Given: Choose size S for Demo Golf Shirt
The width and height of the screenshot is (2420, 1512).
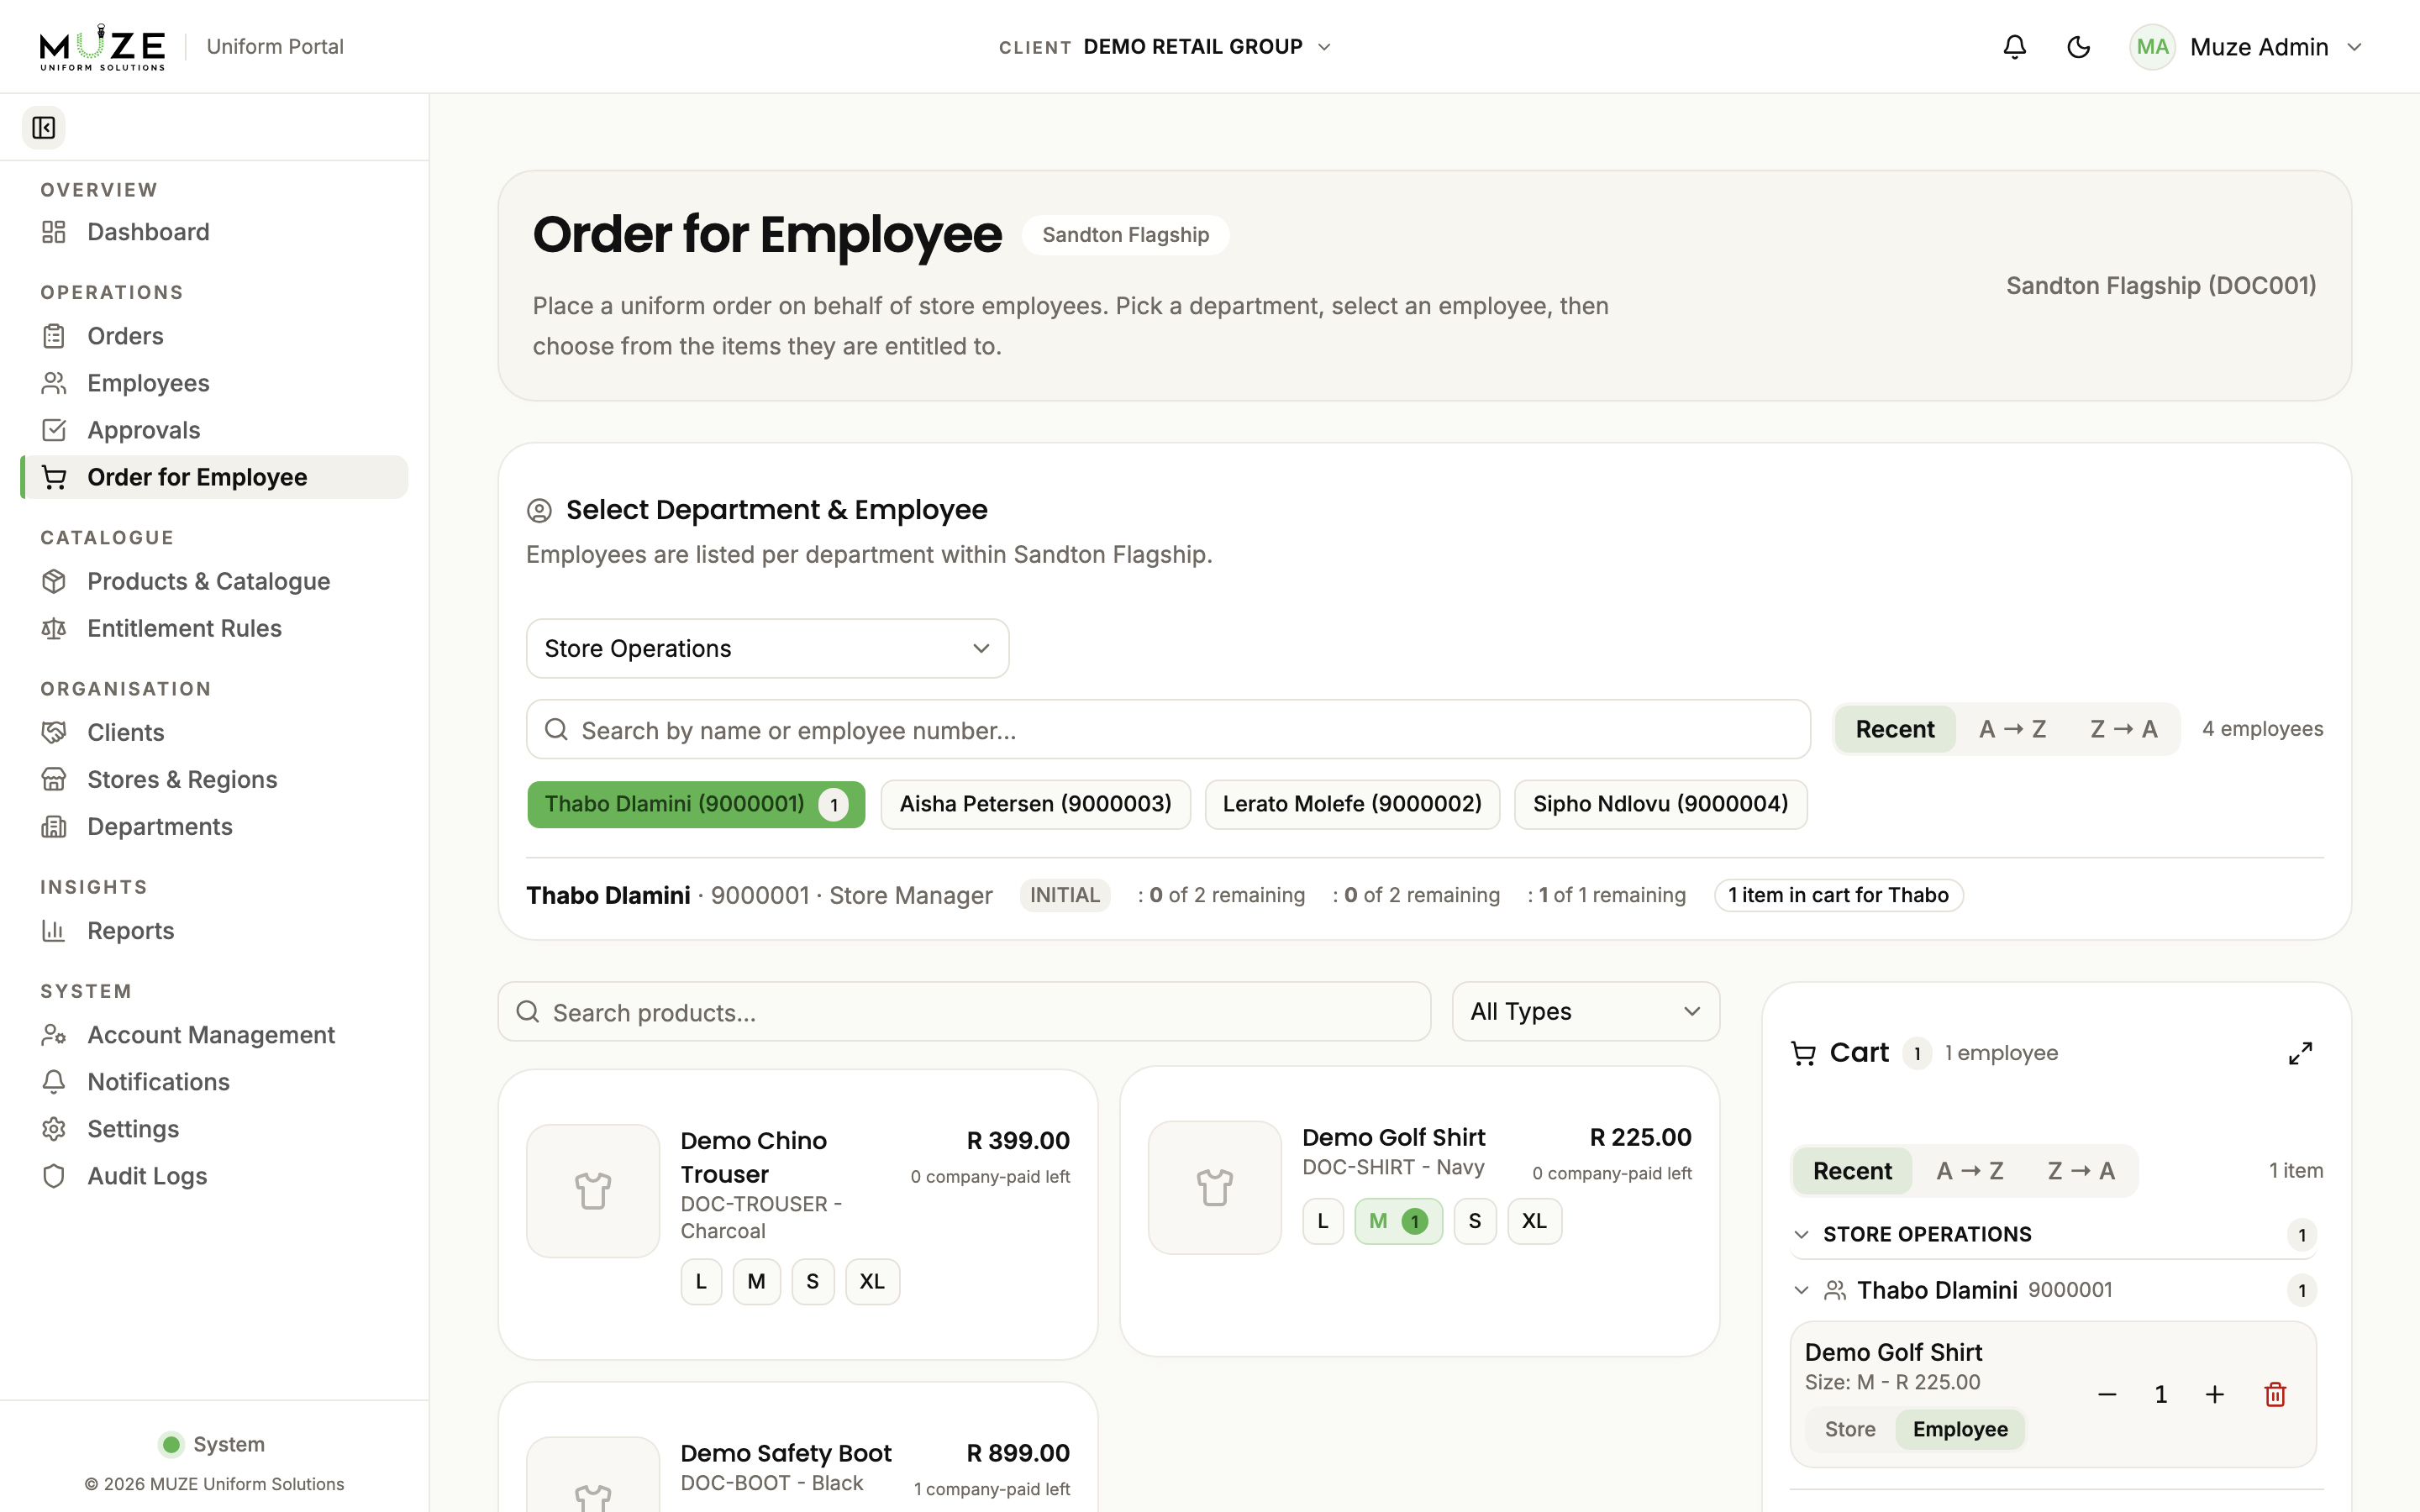Looking at the screenshot, I should click(1475, 1221).
